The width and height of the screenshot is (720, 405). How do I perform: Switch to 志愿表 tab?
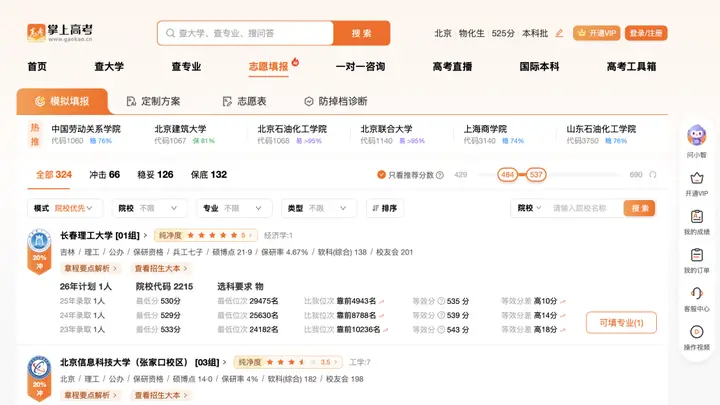pyautogui.click(x=244, y=101)
